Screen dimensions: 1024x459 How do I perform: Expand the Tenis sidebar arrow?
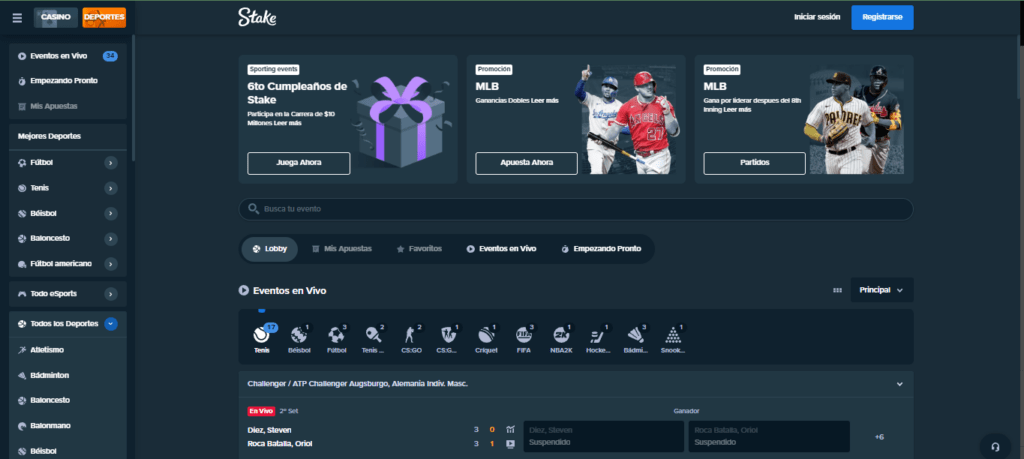point(111,188)
